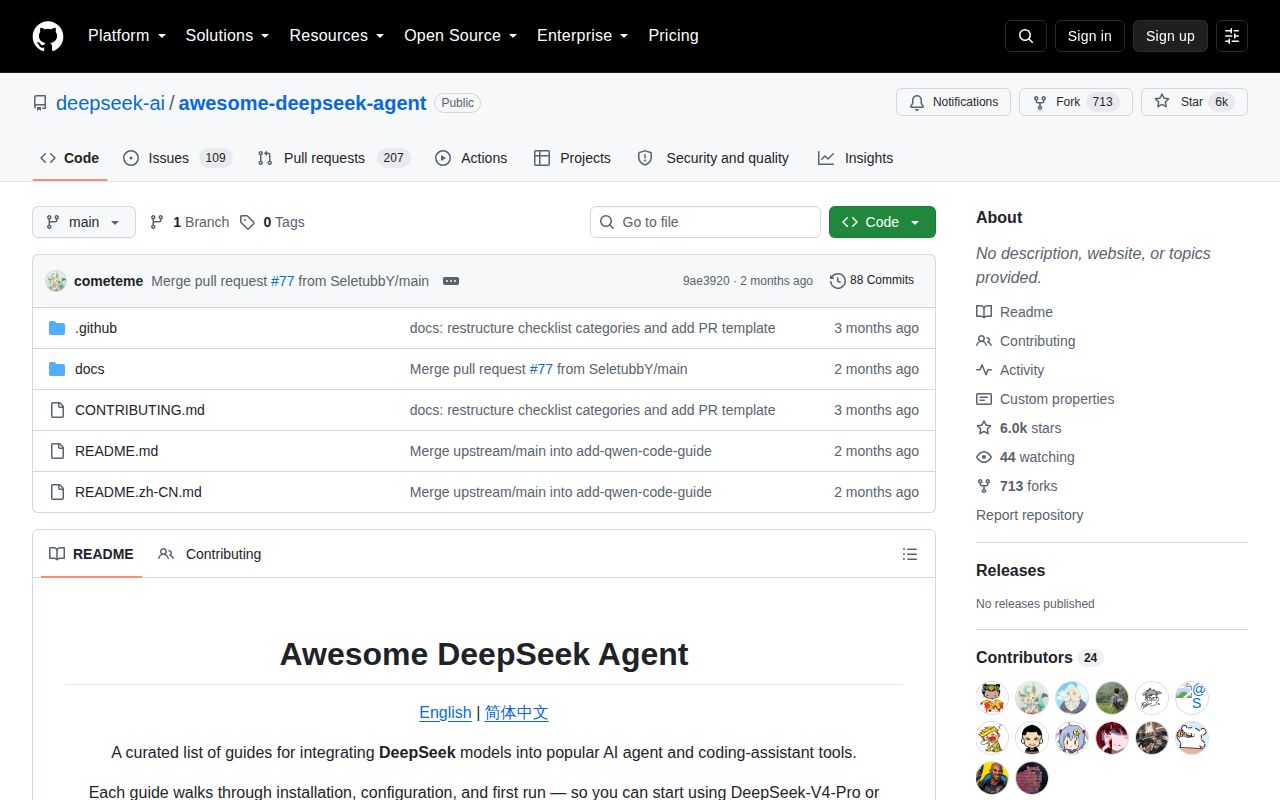Select the README tab in the file viewer
The width and height of the screenshot is (1280, 800).
(91, 554)
